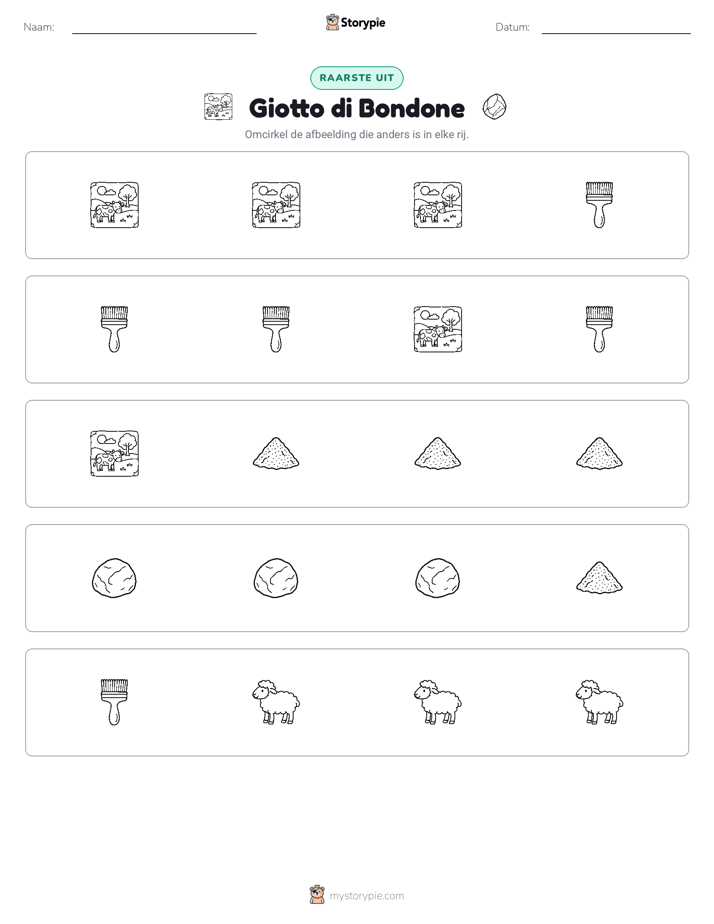Click the last sheep in the fifth row
This screenshot has width=714, height=924.
click(x=599, y=702)
